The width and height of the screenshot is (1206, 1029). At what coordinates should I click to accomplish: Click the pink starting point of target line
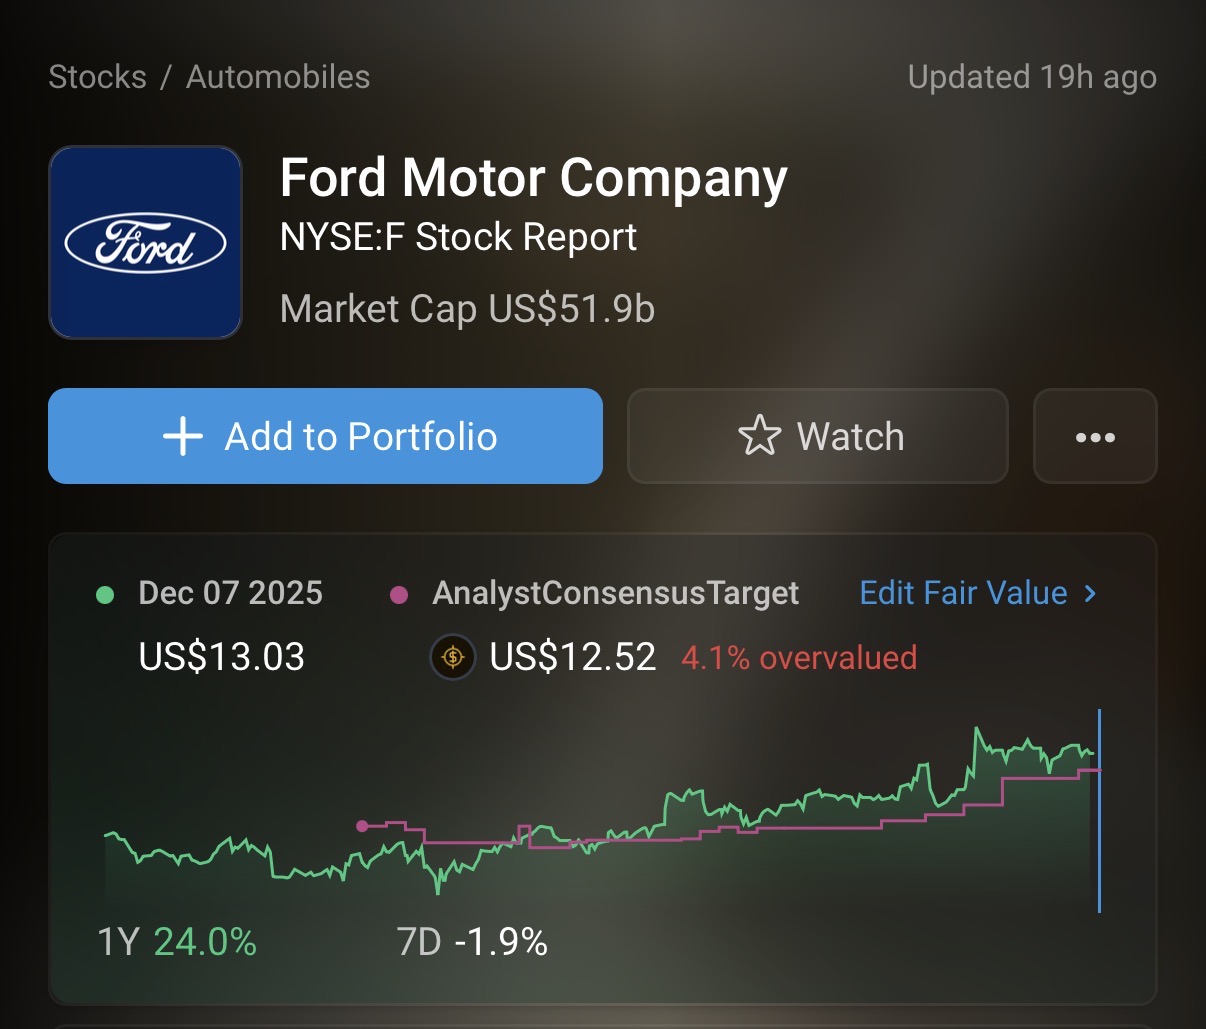coord(362,826)
